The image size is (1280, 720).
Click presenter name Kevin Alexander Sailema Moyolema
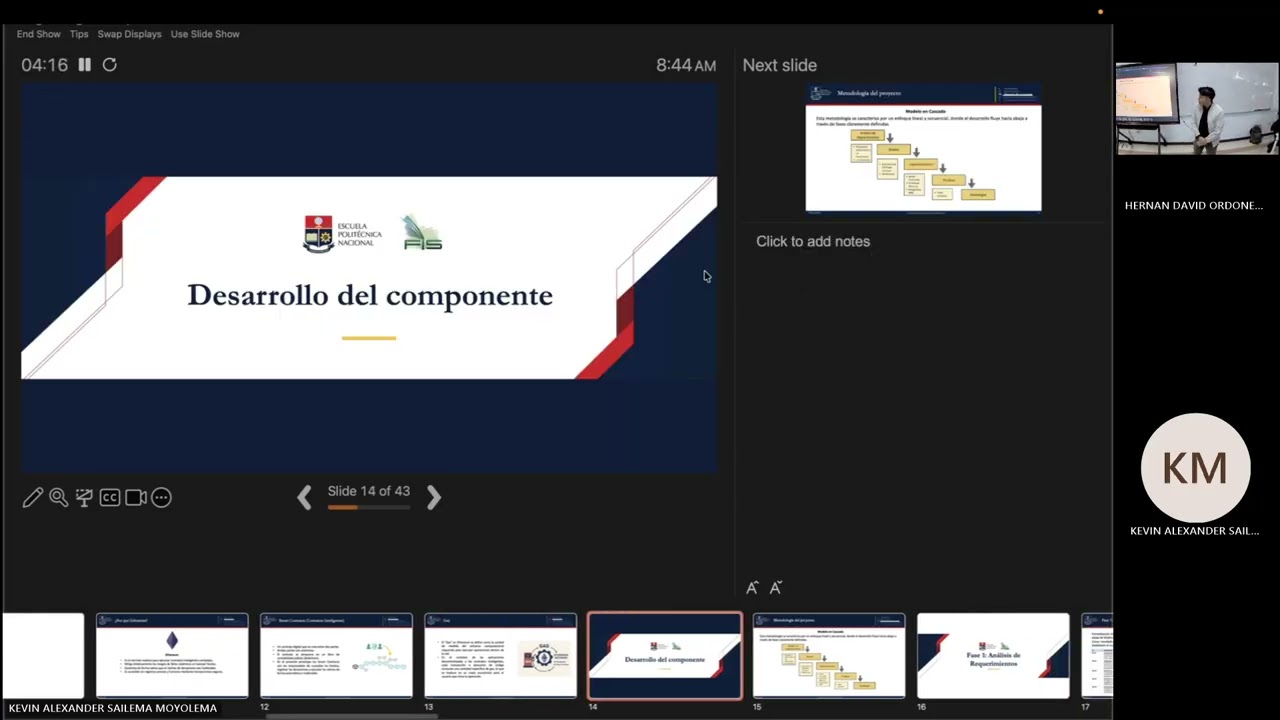[x=112, y=708]
